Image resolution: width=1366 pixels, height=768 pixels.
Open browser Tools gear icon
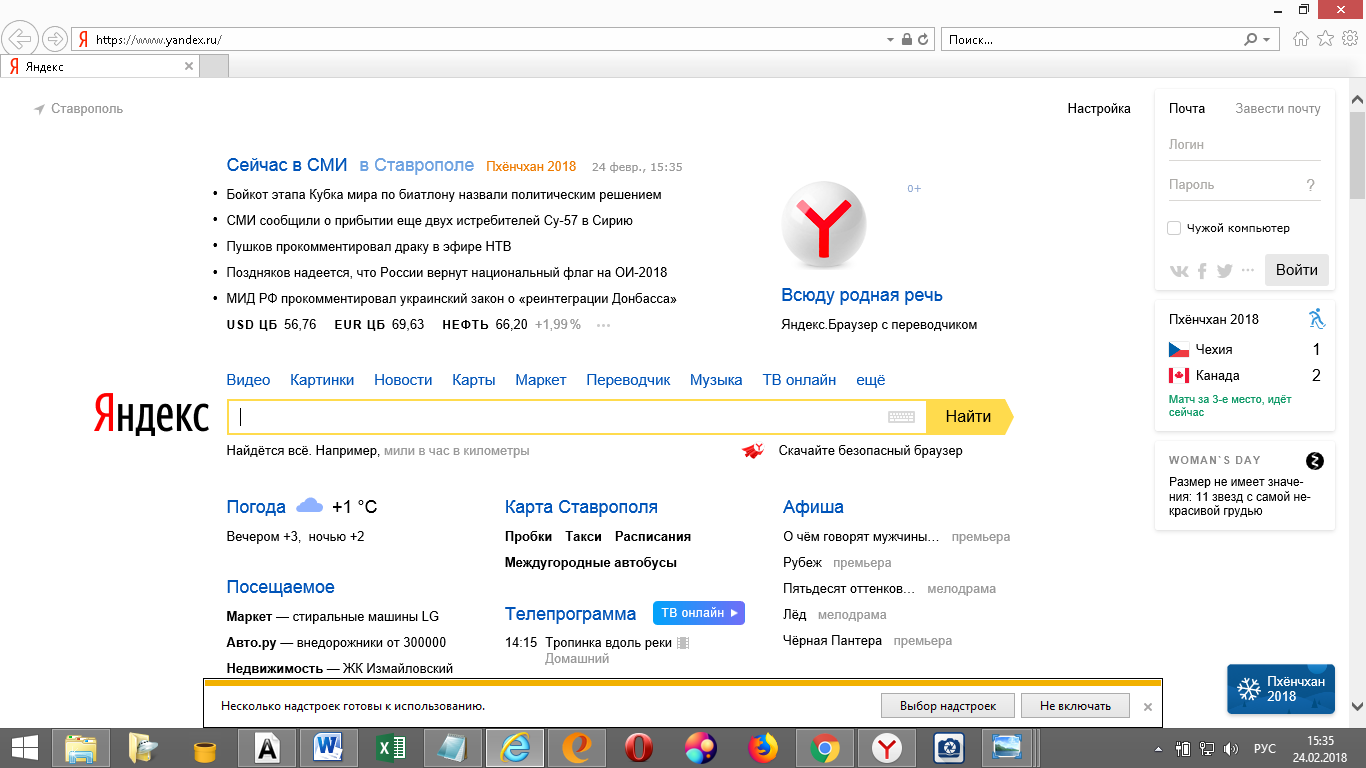(1349, 39)
